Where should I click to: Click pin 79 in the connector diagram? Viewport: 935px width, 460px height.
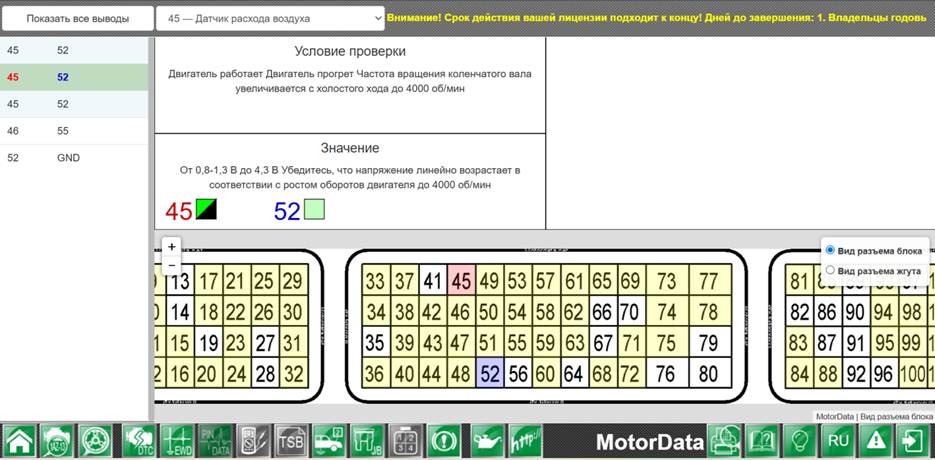(708, 342)
